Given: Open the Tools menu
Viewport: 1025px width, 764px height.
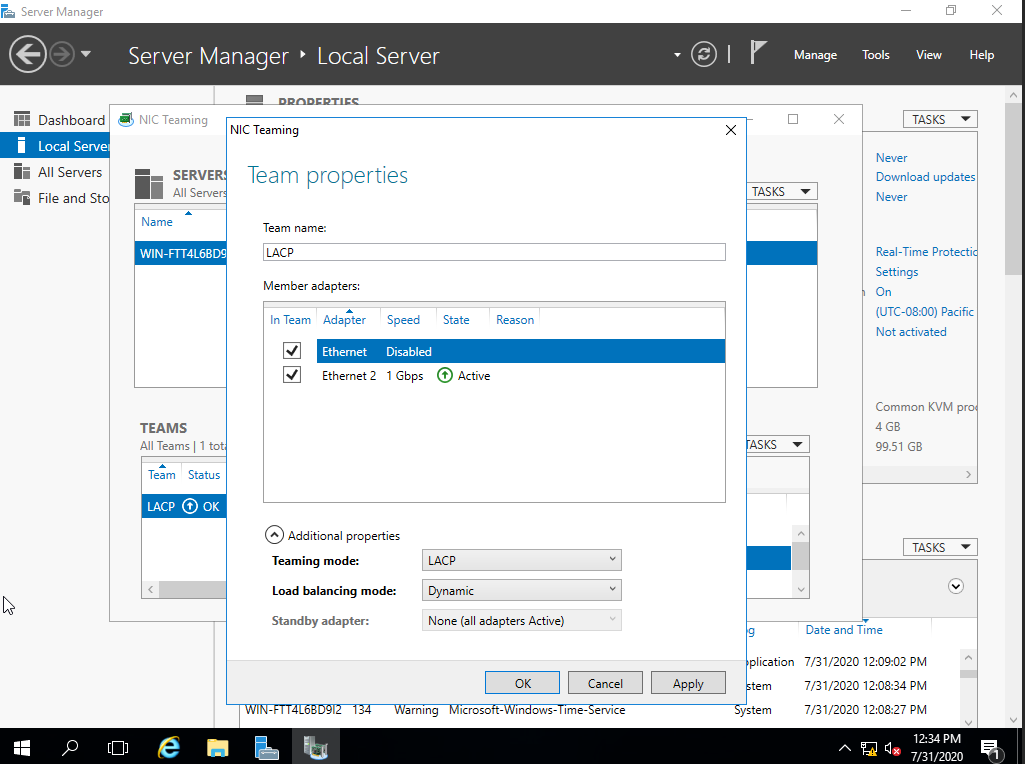Looking at the screenshot, I should click(875, 55).
